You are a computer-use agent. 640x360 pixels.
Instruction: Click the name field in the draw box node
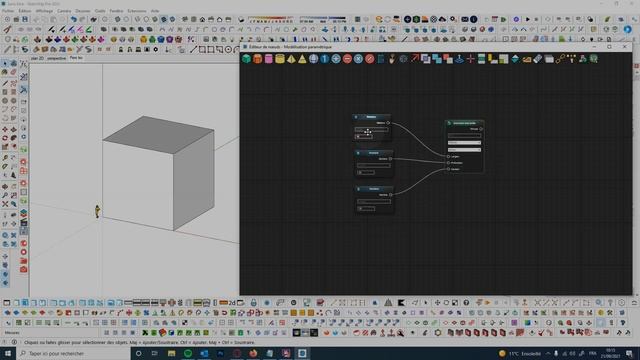pyautogui.click(x=464, y=136)
